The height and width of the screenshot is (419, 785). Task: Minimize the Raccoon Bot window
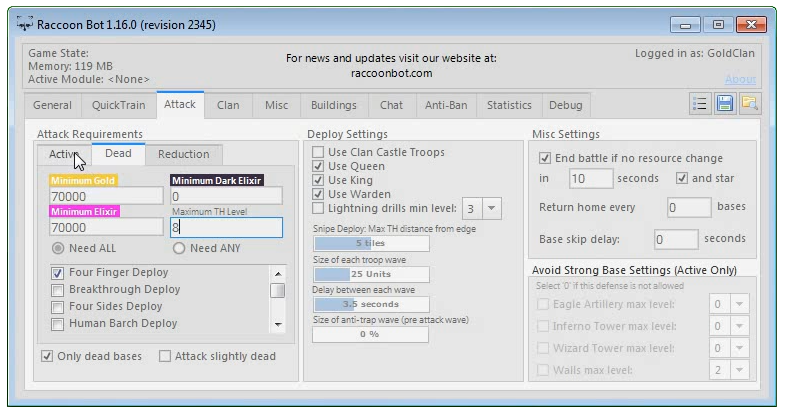pos(685,25)
